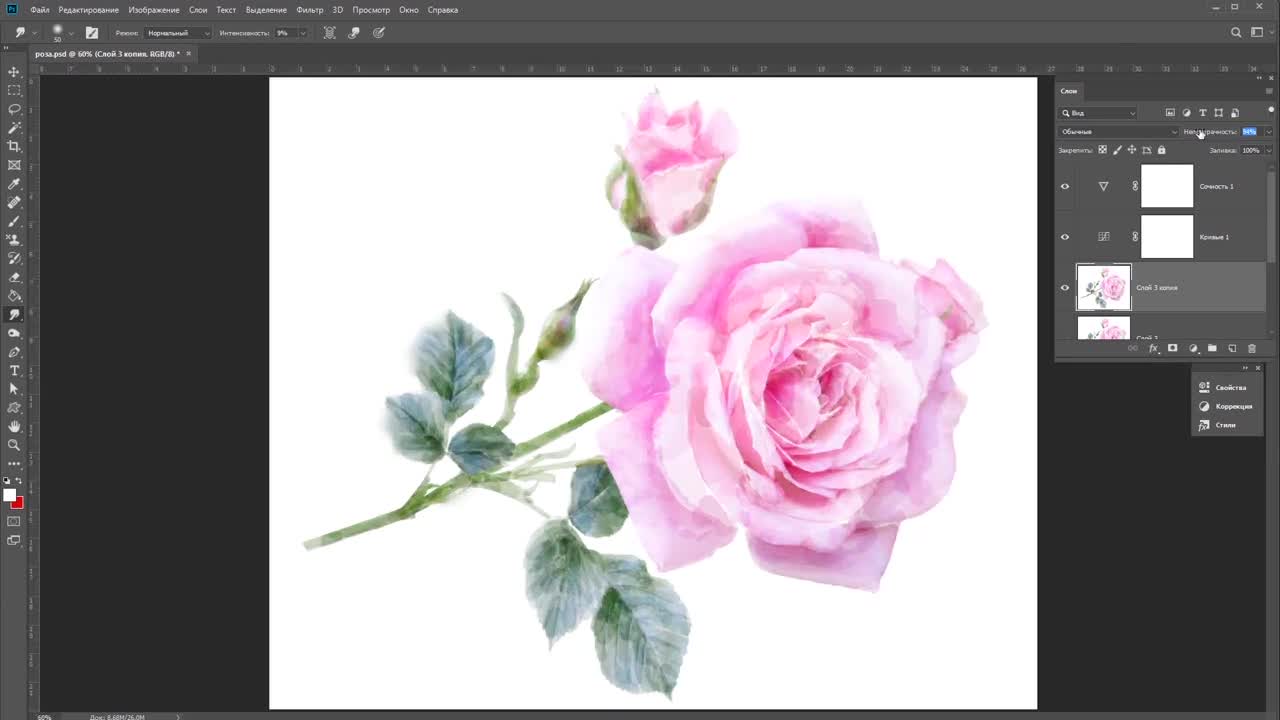1280x720 pixels.
Task: Open the brush Режим dropdown Нормальный
Action: 178,33
